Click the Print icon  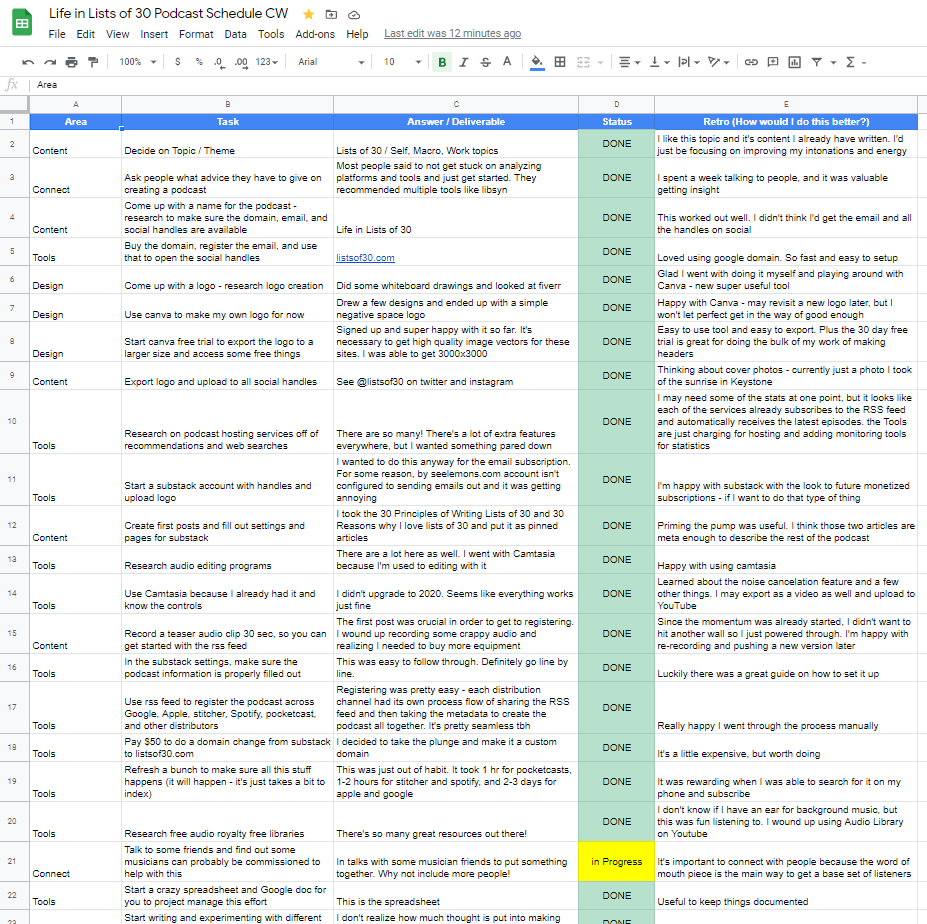coord(72,62)
